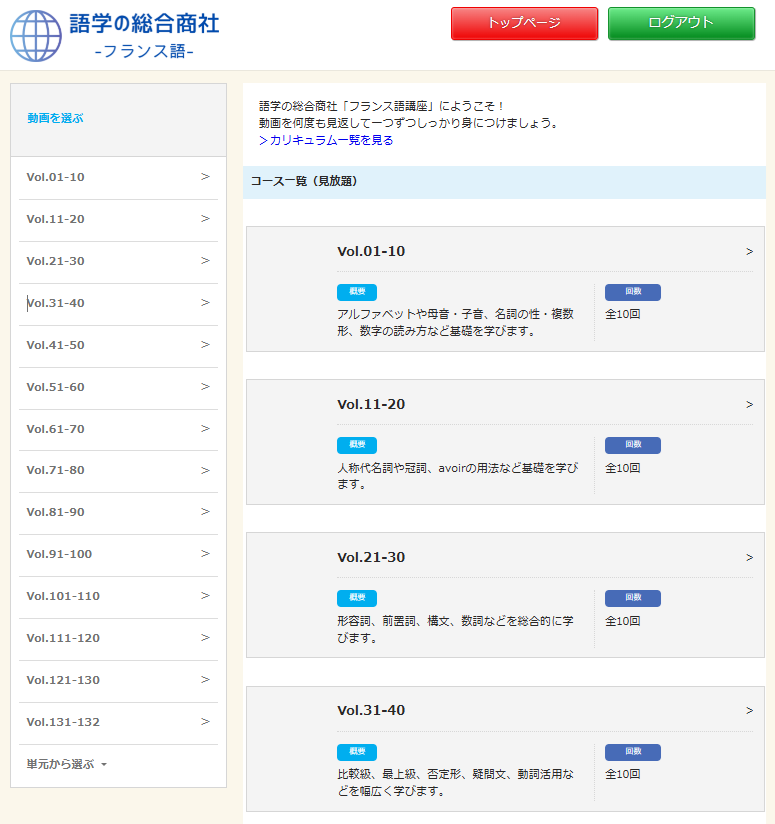Image resolution: width=775 pixels, height=824 pixels.
Task: Expand the Vol.21-30 course card arrow
Action: tap(749, 558)
